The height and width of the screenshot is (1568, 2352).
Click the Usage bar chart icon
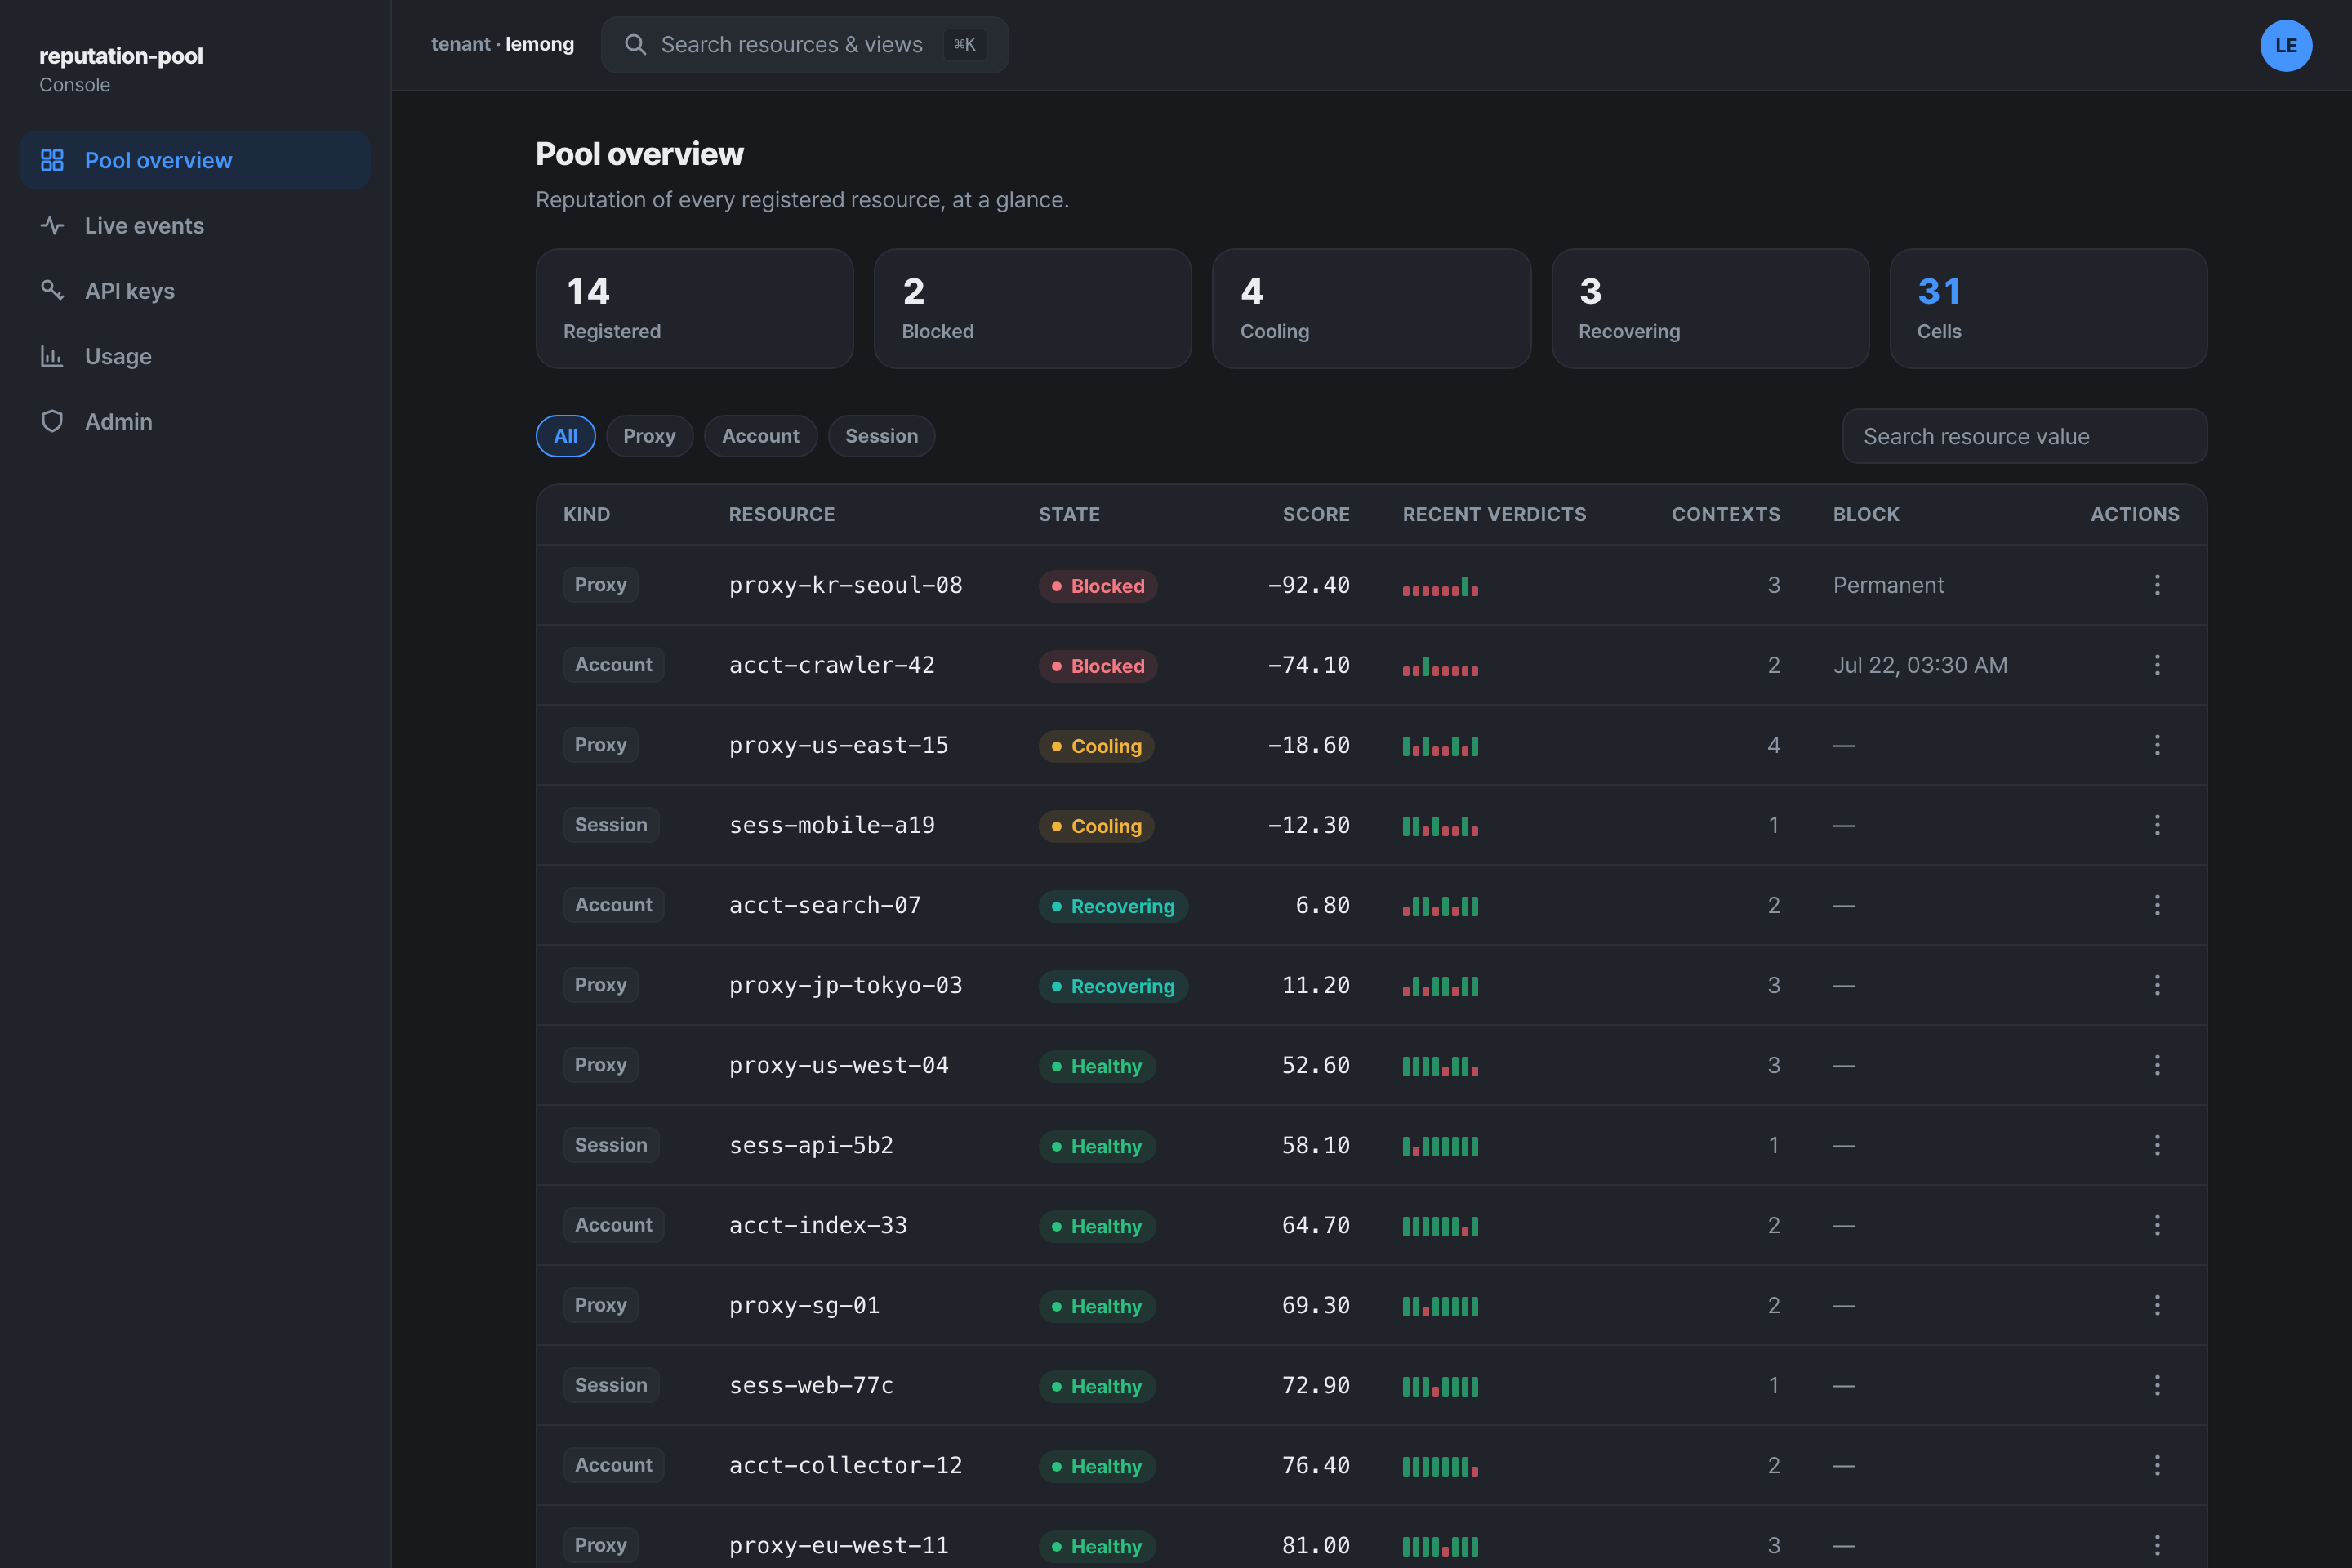(x=52, y=356)
